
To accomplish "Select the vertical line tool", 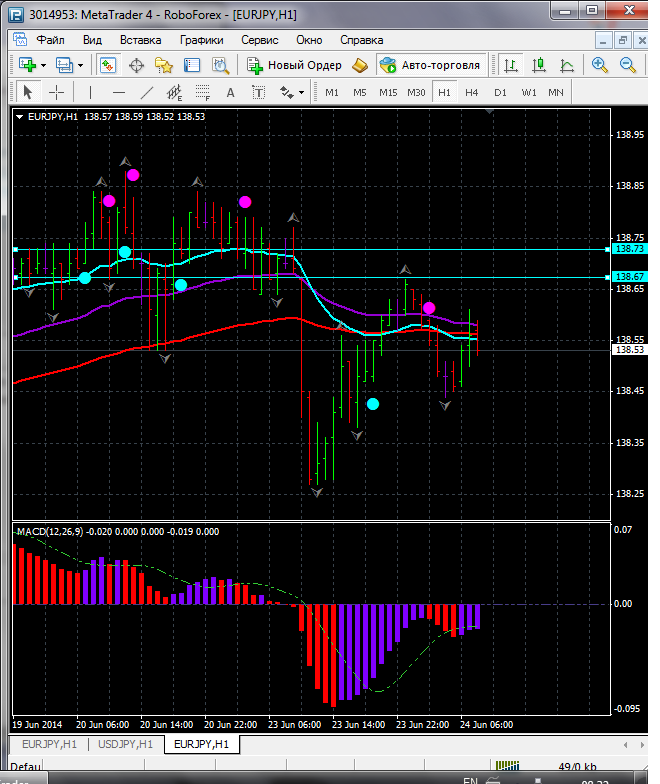I will pos(90,92).
